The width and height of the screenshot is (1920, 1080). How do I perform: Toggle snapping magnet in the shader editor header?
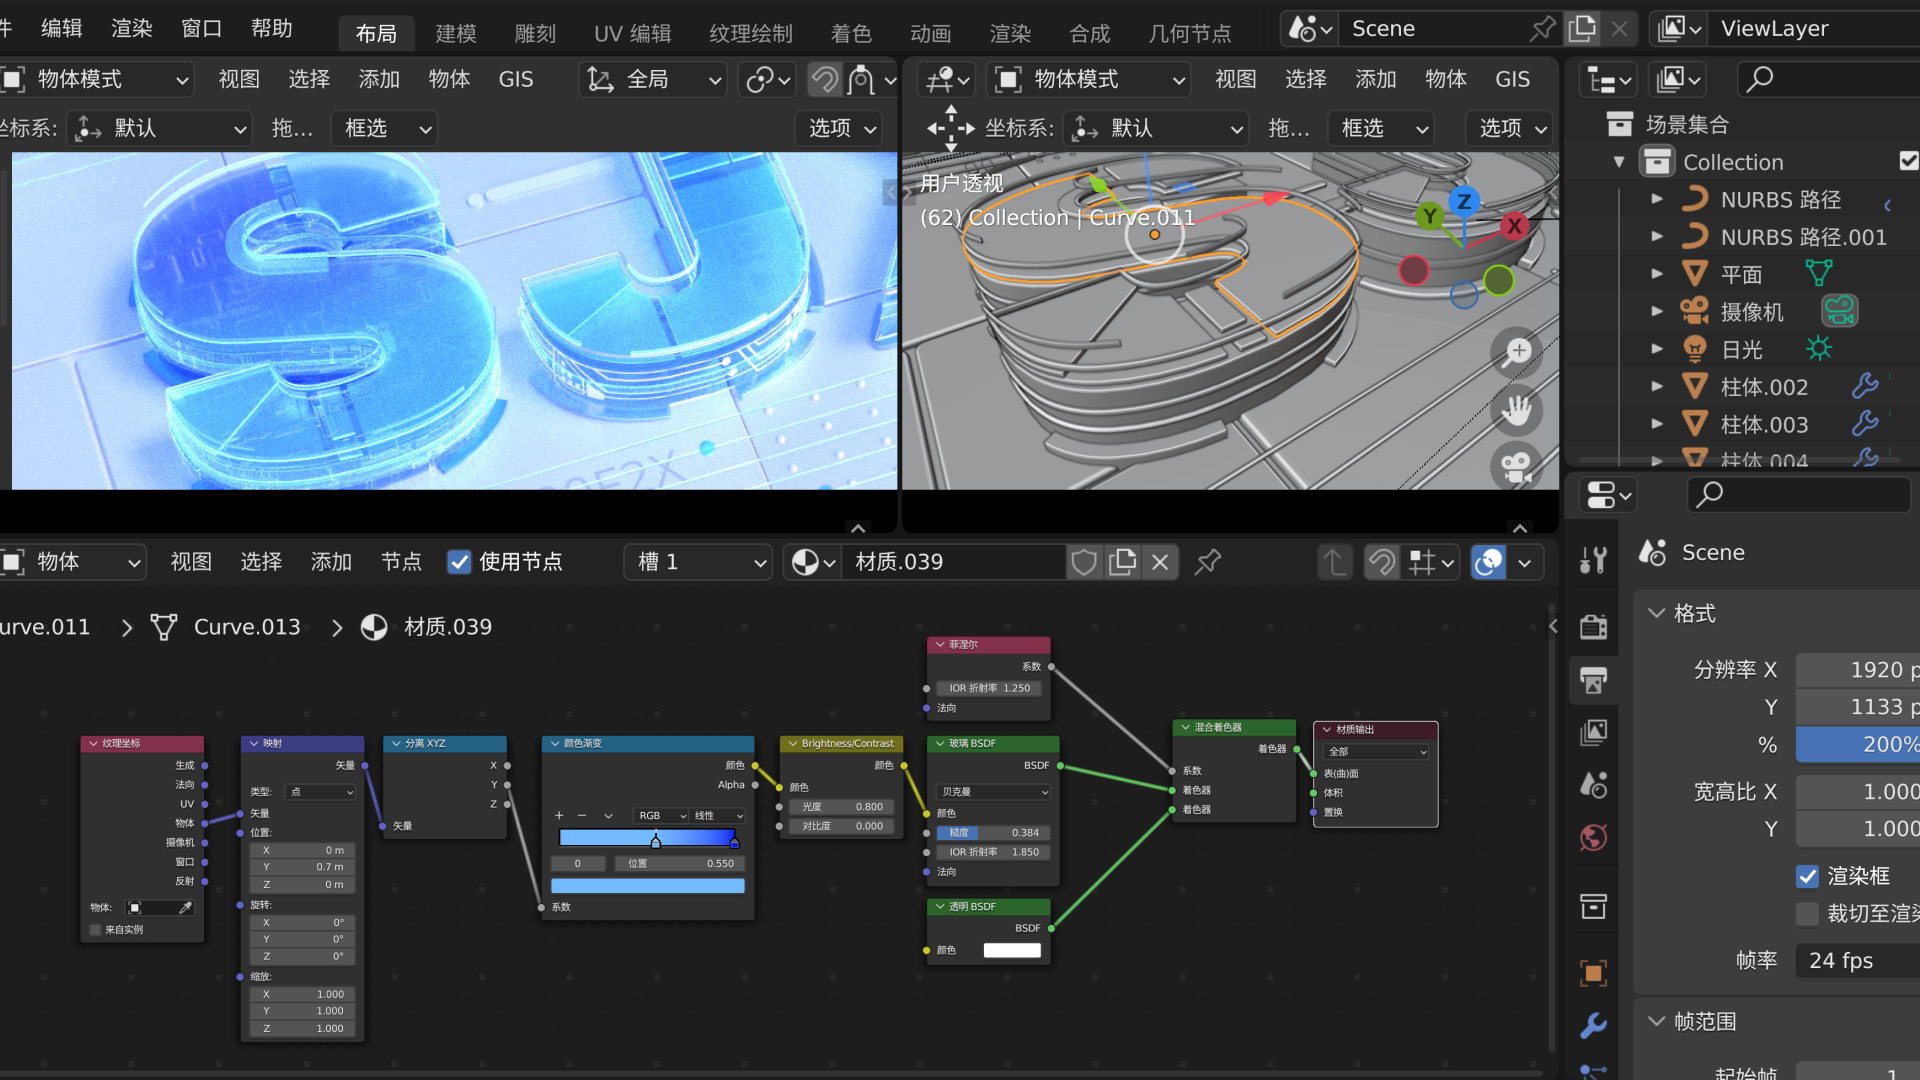pos(1381,562)
